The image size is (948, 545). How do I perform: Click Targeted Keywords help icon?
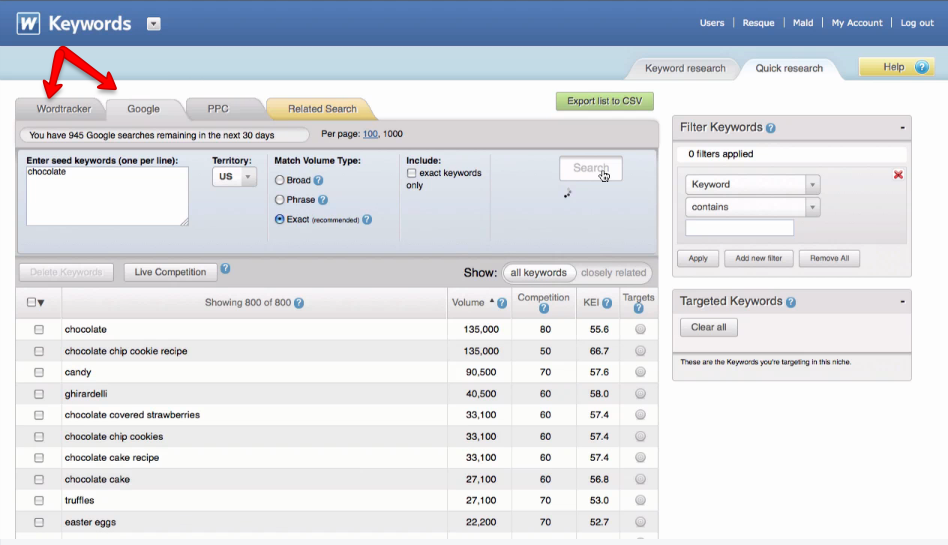791,302
